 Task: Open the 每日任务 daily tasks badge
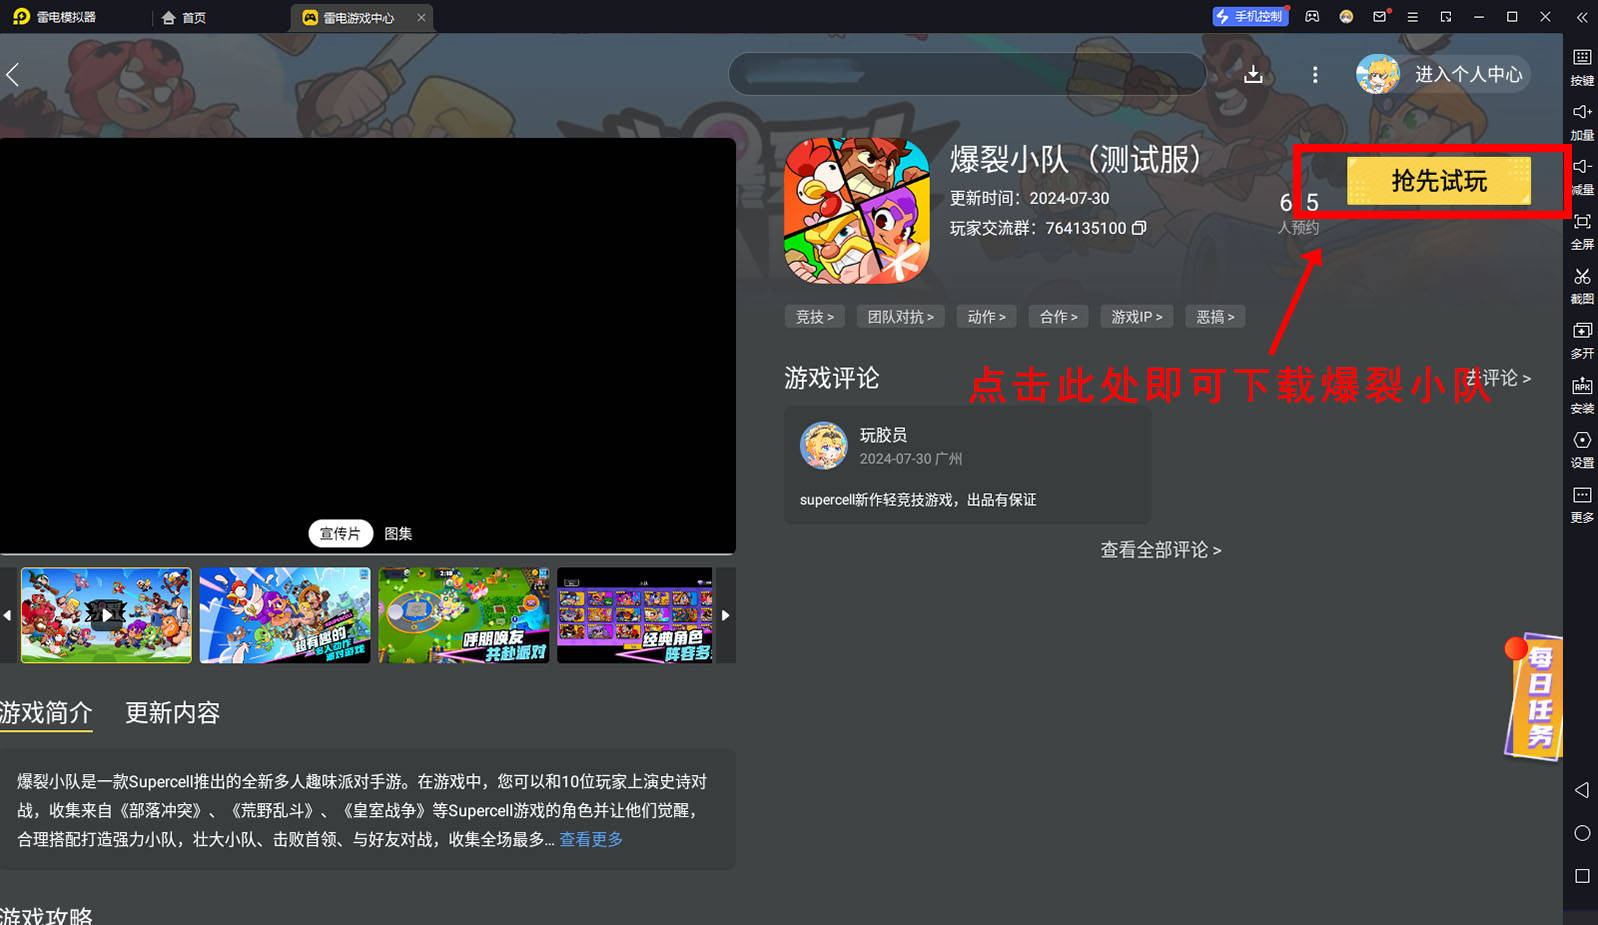tap(1534, 697)
